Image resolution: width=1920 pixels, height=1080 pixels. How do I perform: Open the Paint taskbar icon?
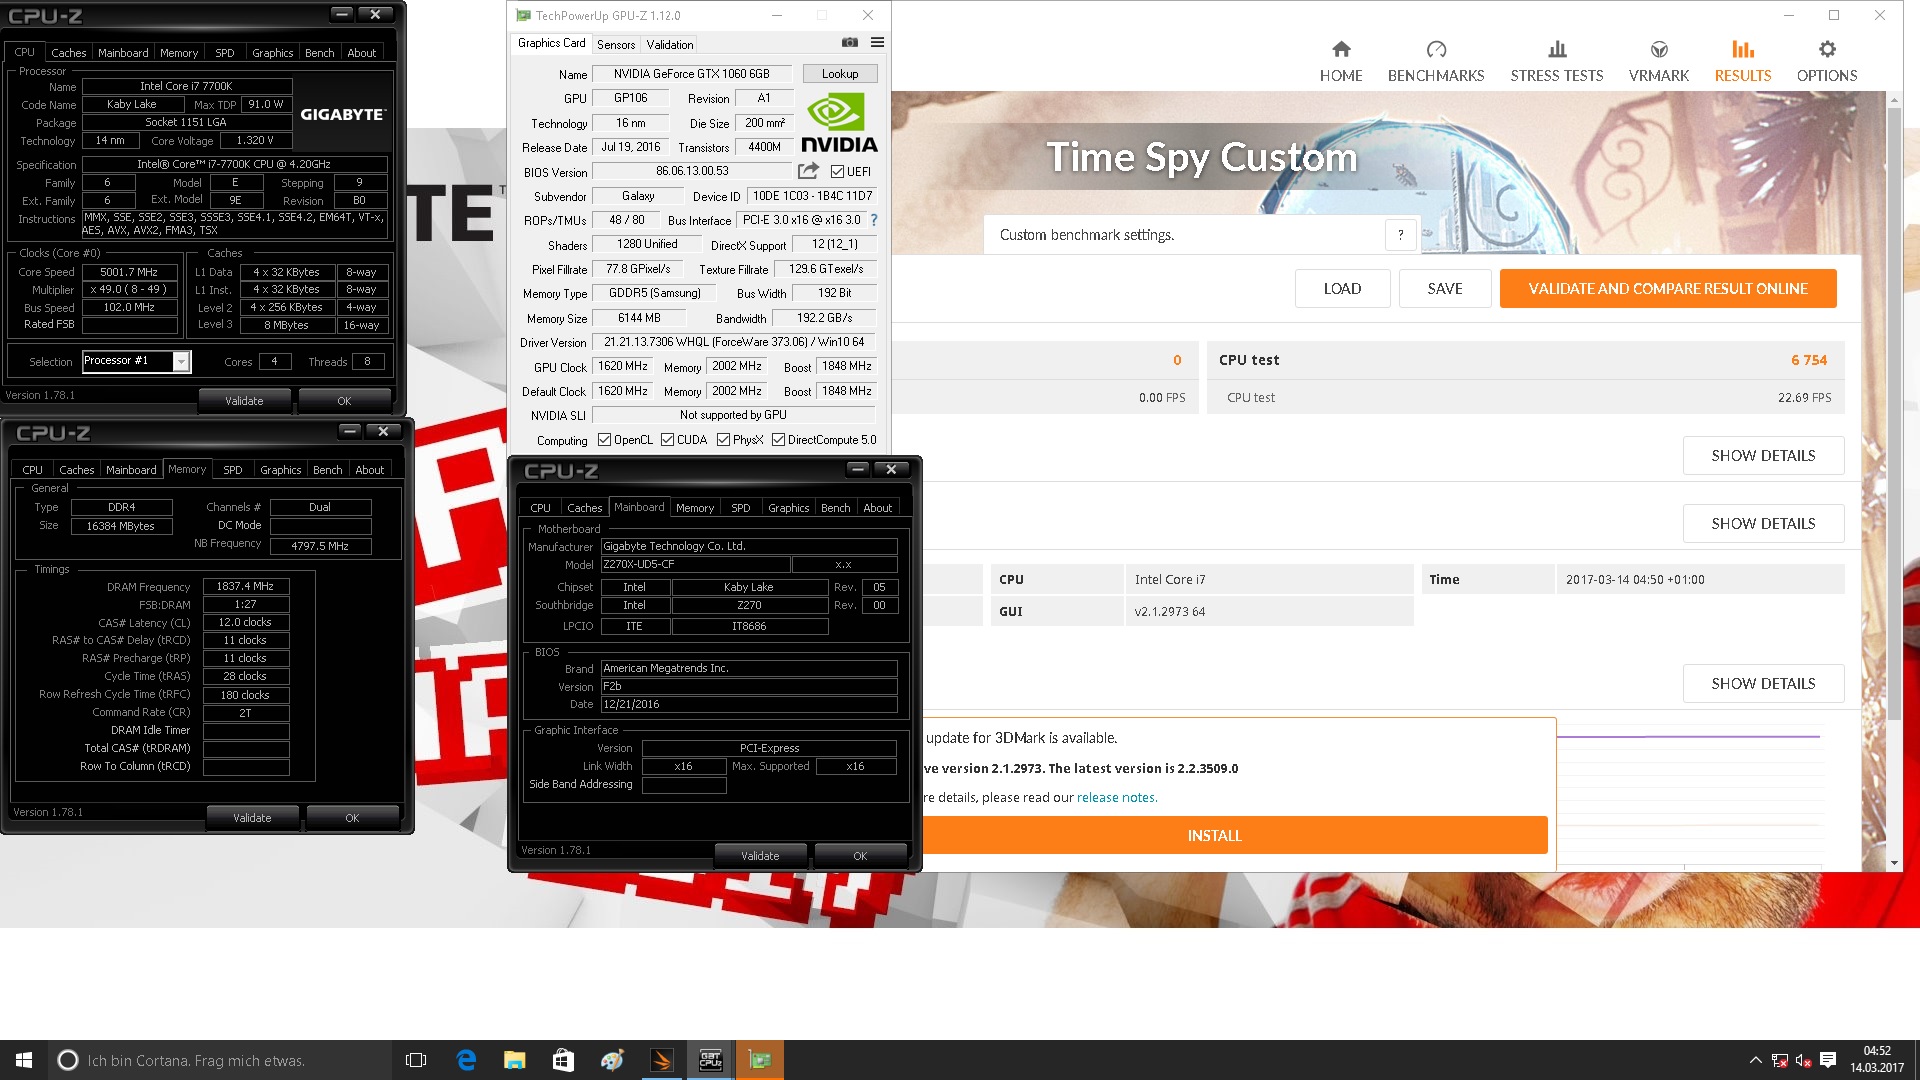coord(612,1060)
